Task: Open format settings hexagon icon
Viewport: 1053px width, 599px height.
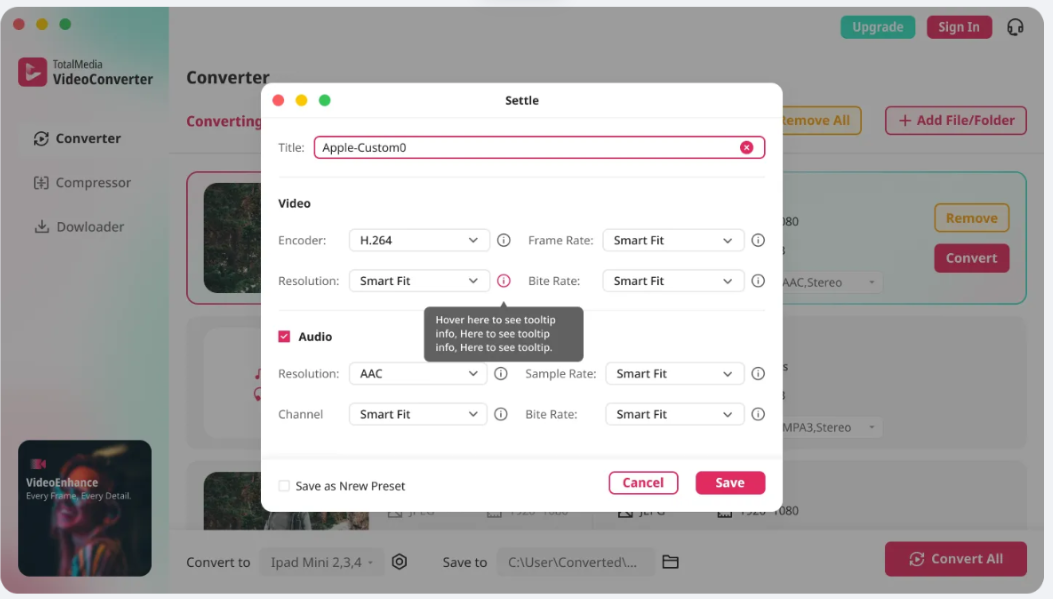Action: coord(399,562)
